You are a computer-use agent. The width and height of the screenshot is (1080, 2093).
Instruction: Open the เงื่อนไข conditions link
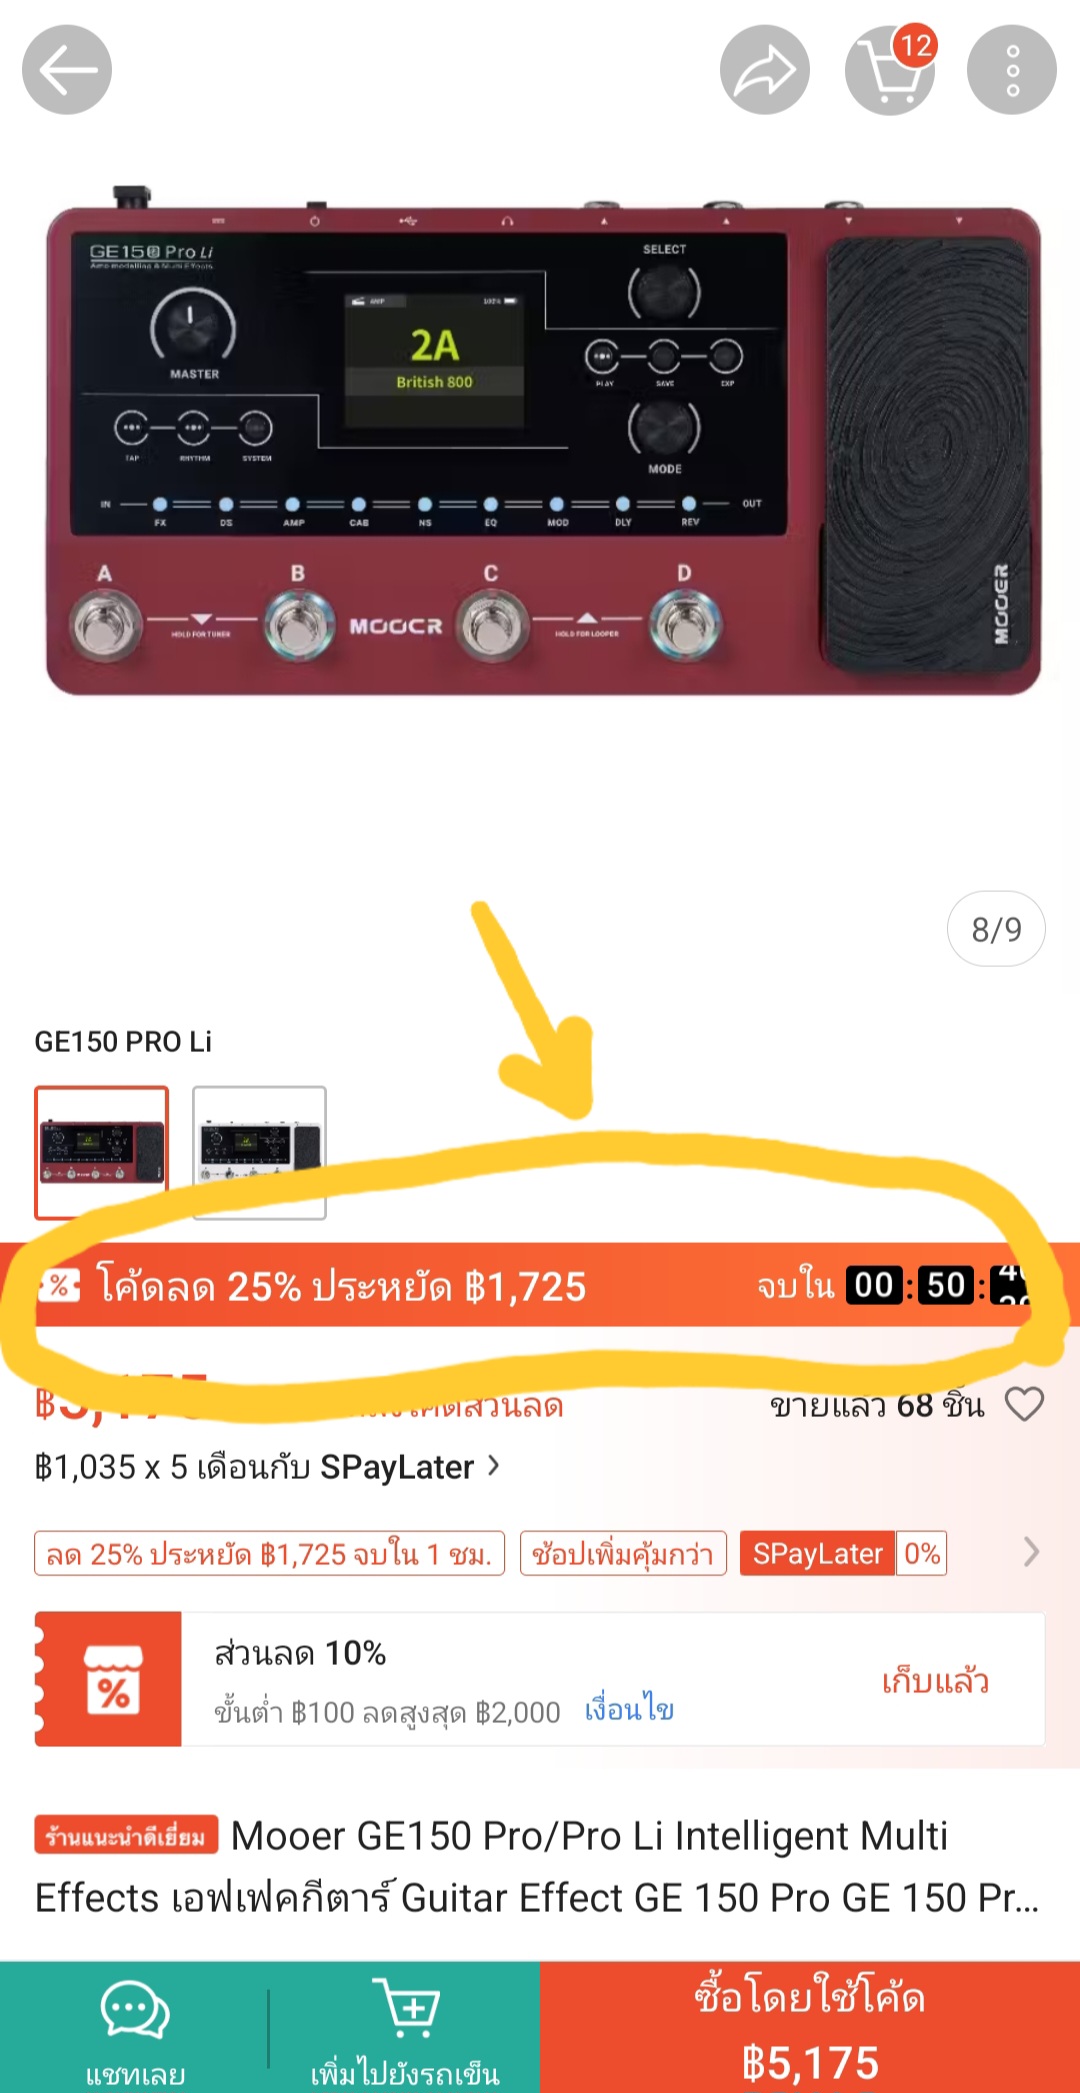[629, 1710]
